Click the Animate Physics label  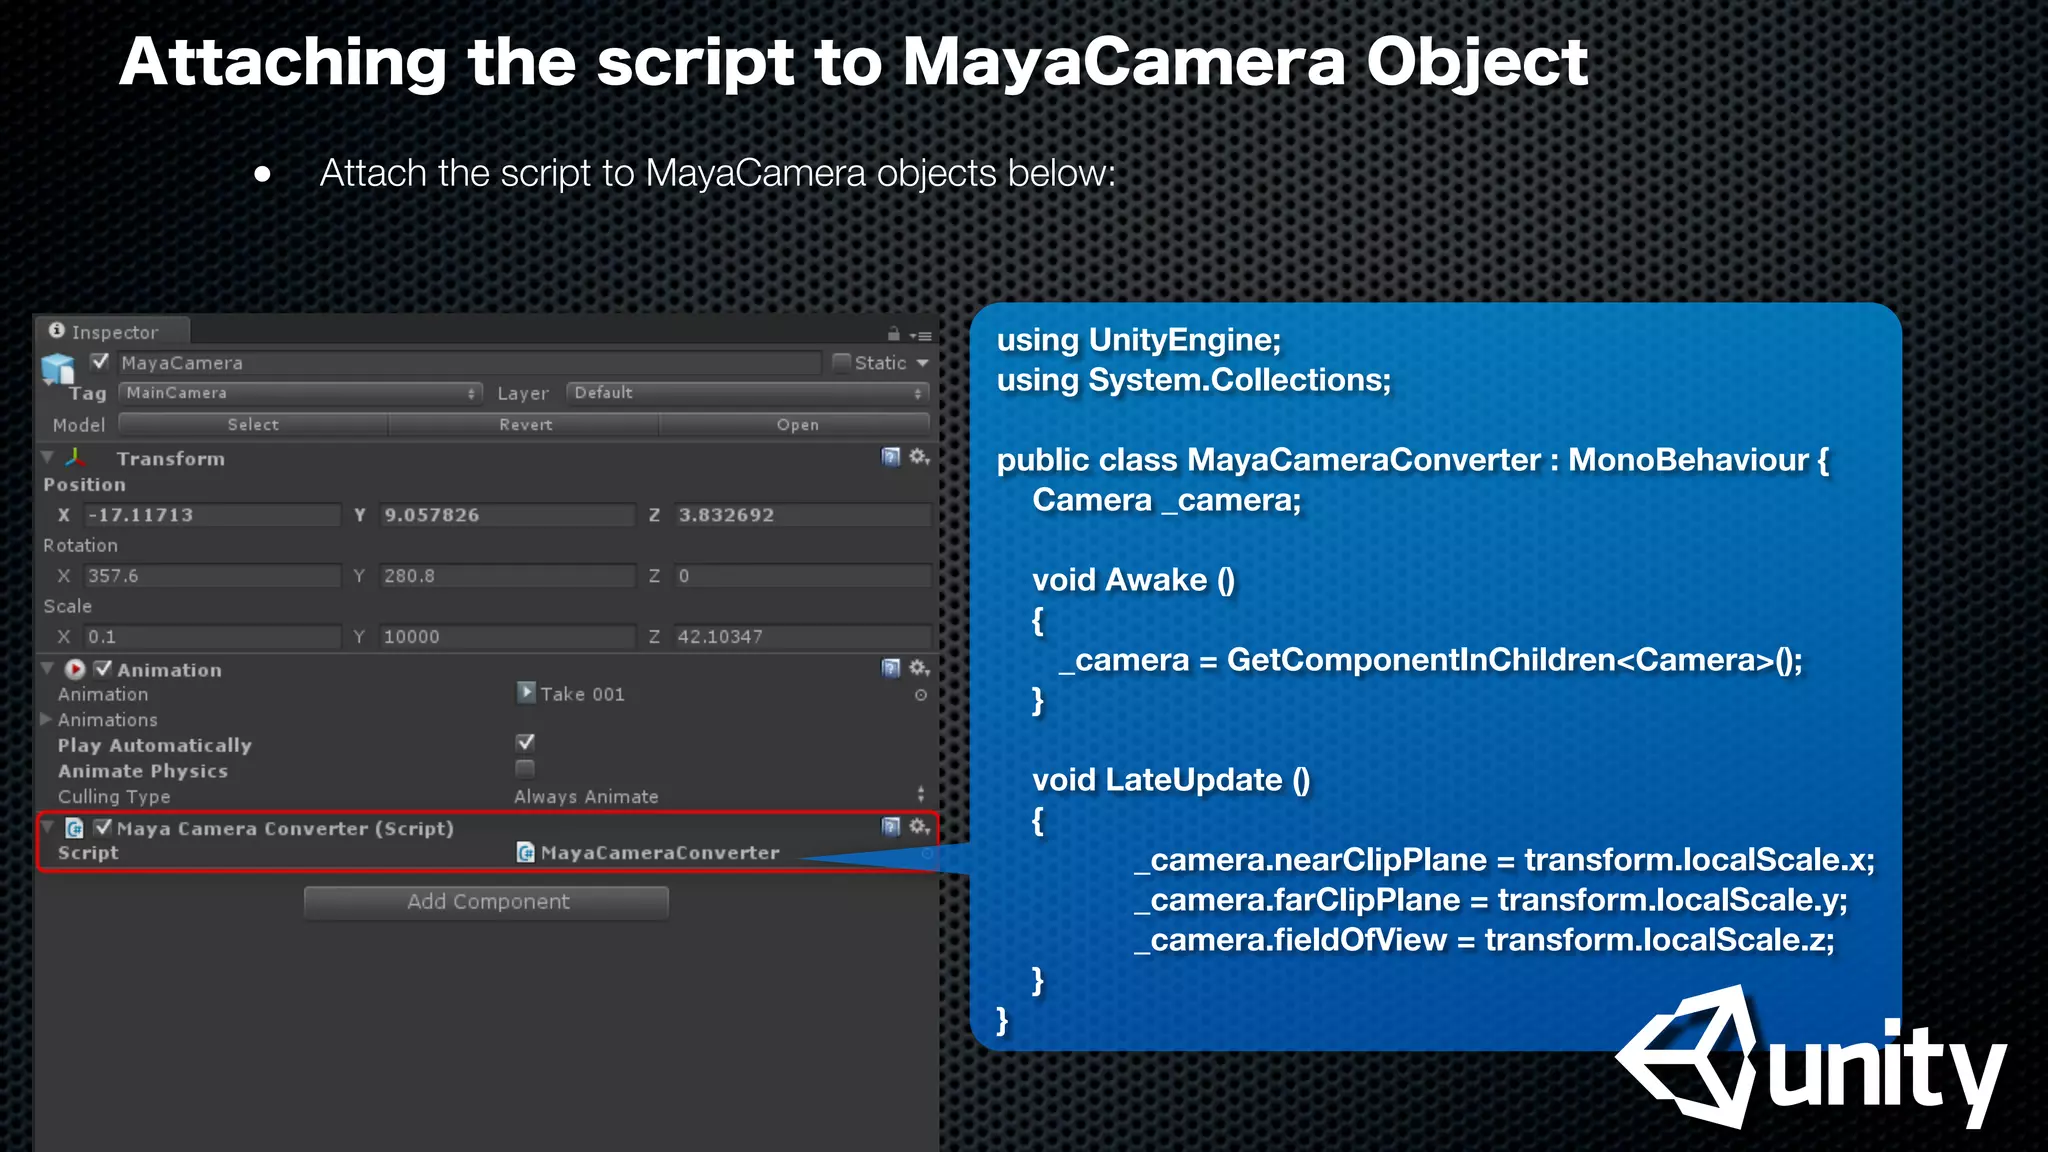coord(143,771)
